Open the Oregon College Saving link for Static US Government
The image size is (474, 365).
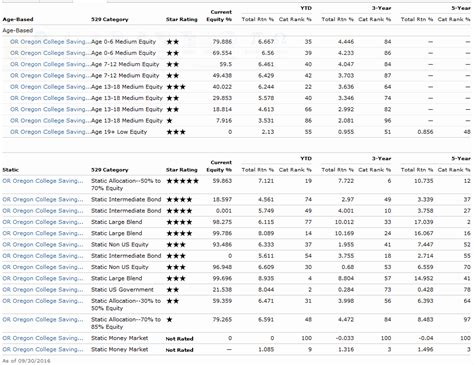(43, 290)
